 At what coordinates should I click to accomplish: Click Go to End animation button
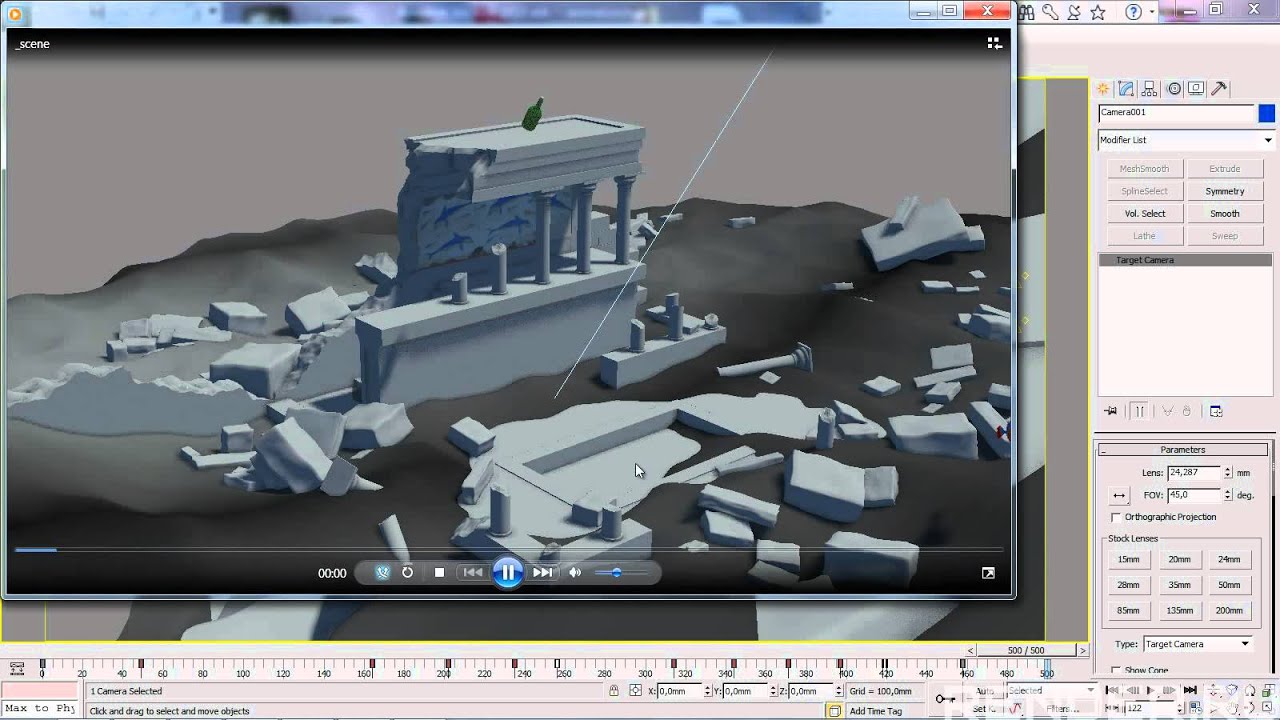coord(1190,690)
